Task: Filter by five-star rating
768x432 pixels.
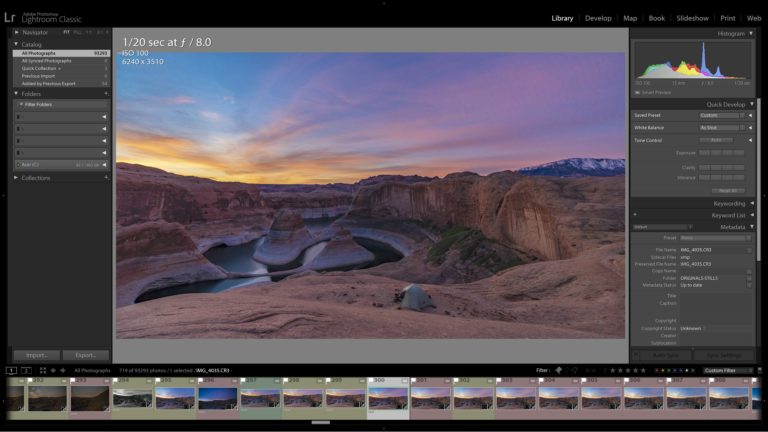Action: tap(643, 370)
